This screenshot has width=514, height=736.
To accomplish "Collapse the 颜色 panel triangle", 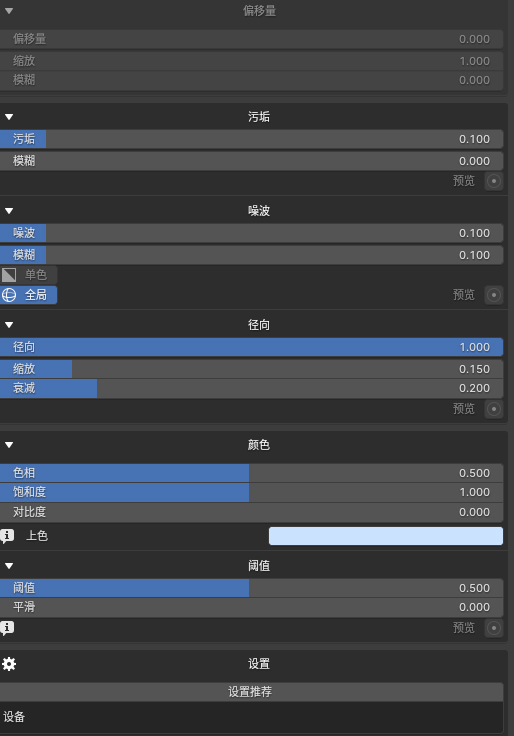I will [x=9, y=445].
